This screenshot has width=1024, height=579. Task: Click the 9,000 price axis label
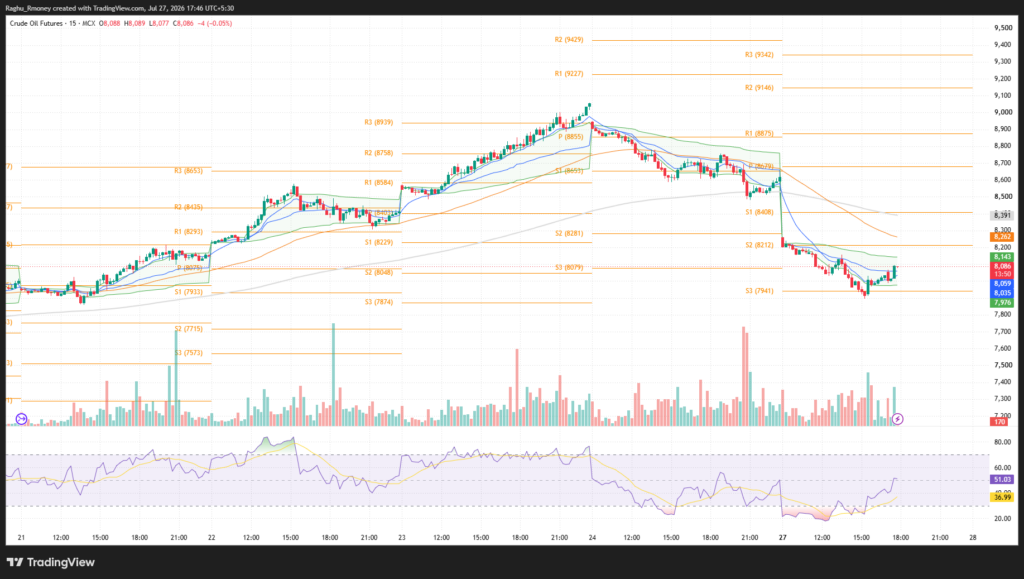coord(1003,112)
